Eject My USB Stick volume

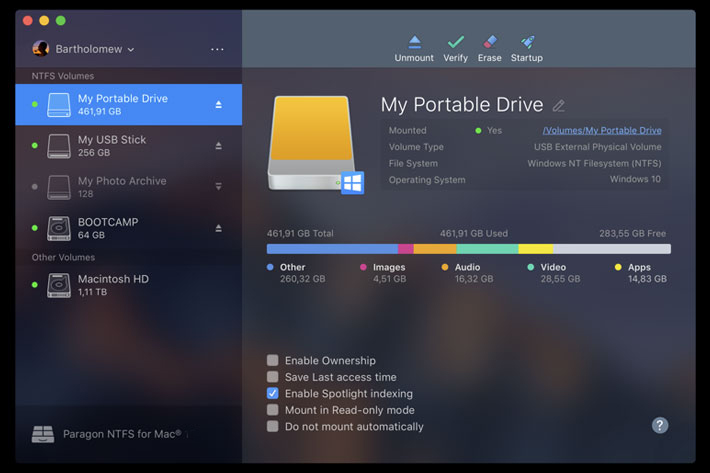point(218,146)
